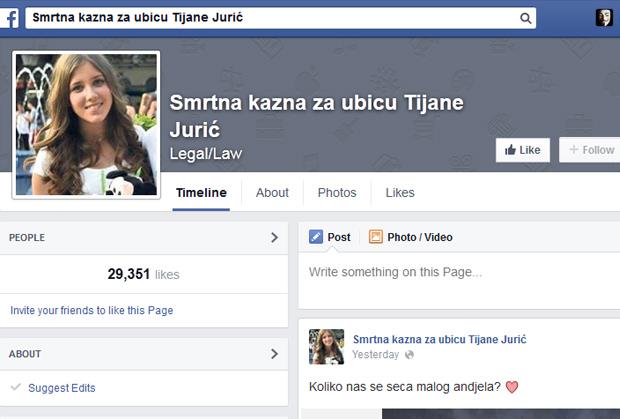This screenshot has width=620, height=419.
Task: Open the Likes tab
Action: pyautogui.click(x=400, y=193)
